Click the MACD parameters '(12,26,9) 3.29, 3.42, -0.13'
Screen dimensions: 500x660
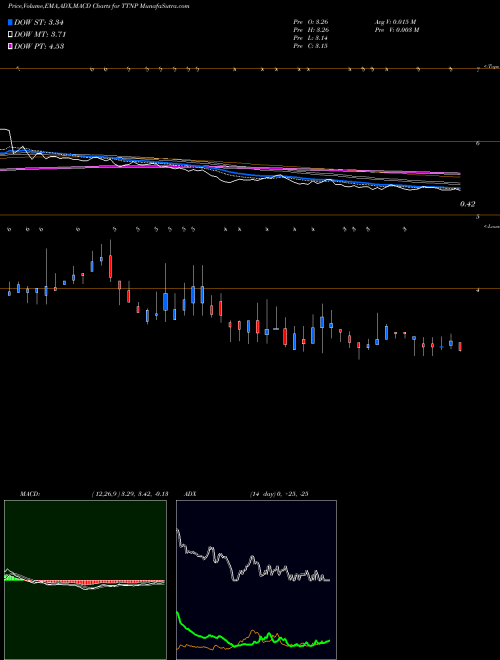(130, 494)
